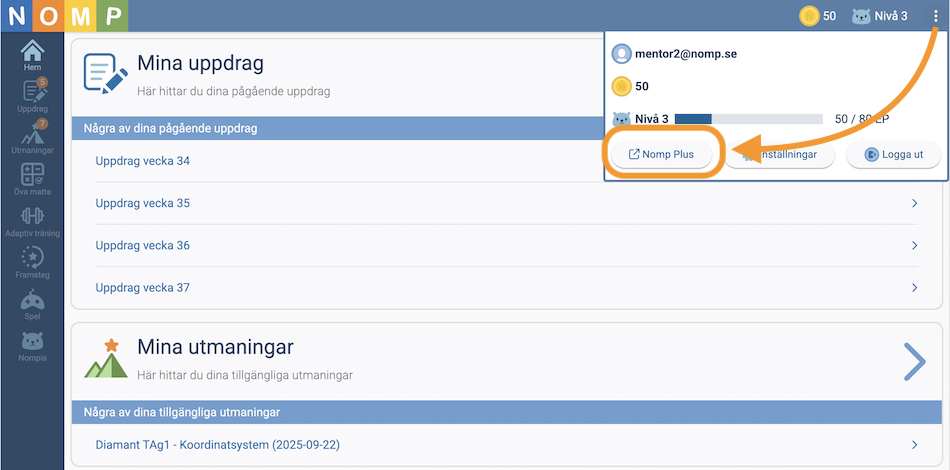Open Uppdrag in the sidebar
The image size is (950, 470).
coord(32,97)
